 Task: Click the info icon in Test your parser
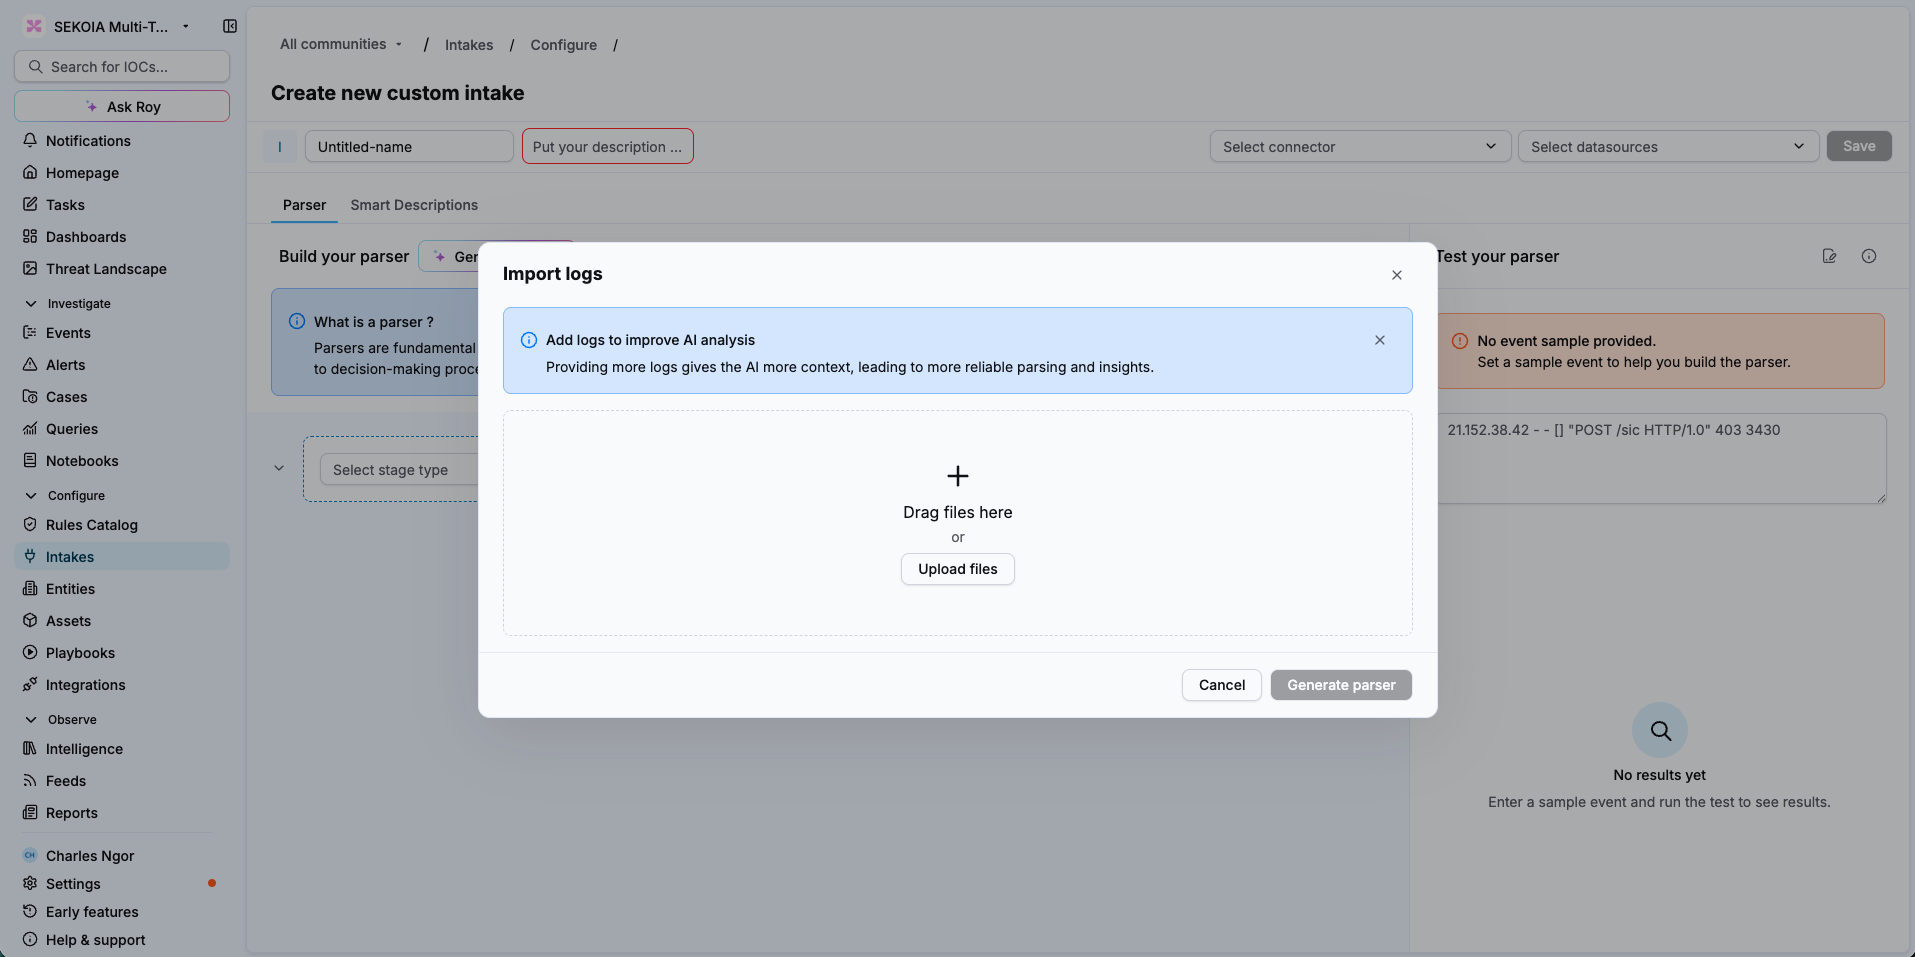pyautogui.click(x=1868, y=256)
